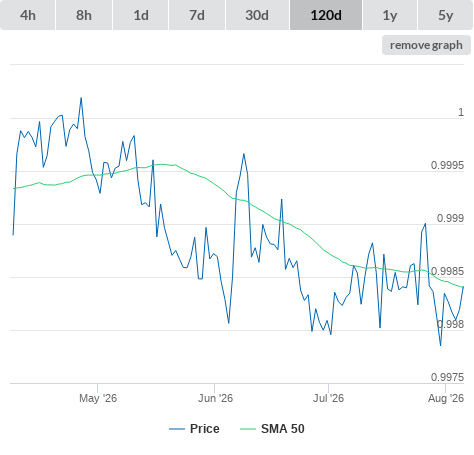Select the active 120d tab
This screenshot has height=455, width=474.
click(x=326, y=15)
